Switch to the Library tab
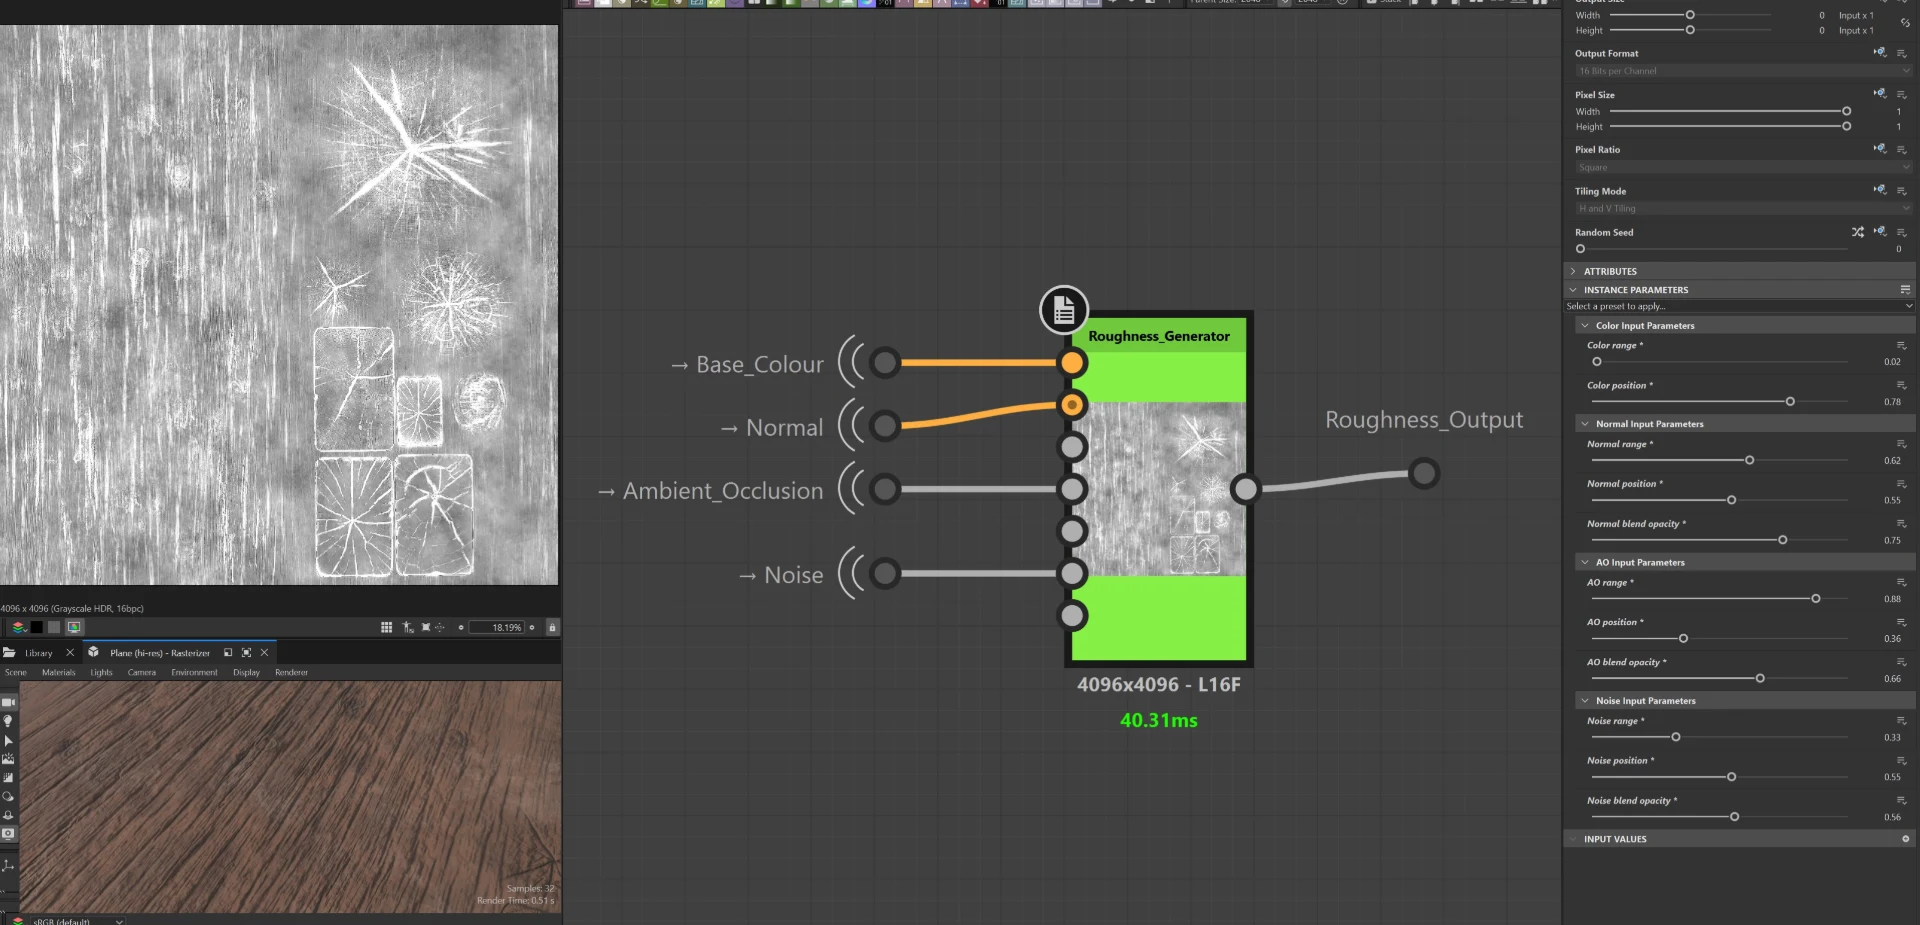Image resolution: width=1920 pixels, height=925 pixels. tap(38, 653)
